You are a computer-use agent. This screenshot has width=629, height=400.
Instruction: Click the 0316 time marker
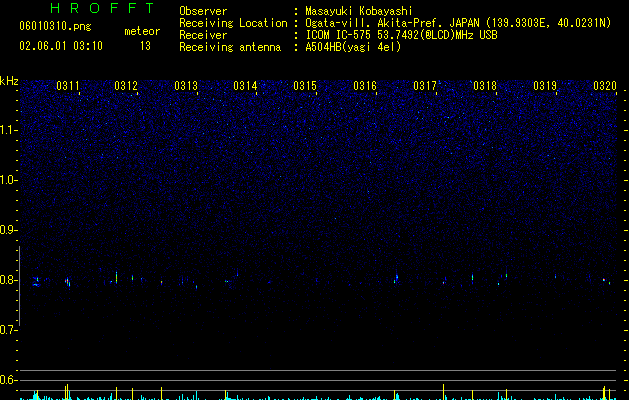coord(365,86)
